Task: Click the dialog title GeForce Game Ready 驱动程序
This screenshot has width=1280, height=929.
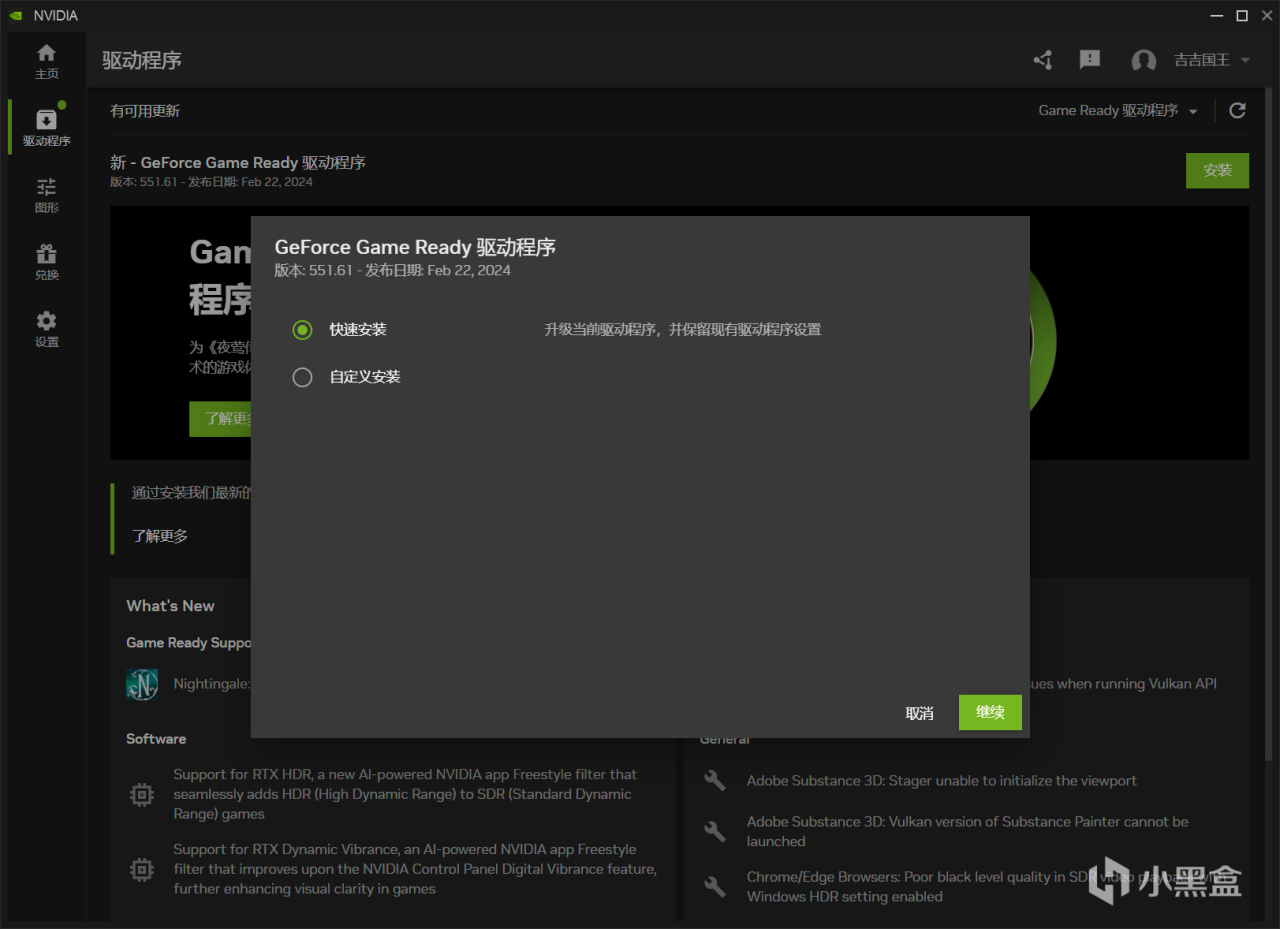Action: [x=415, y=247]
